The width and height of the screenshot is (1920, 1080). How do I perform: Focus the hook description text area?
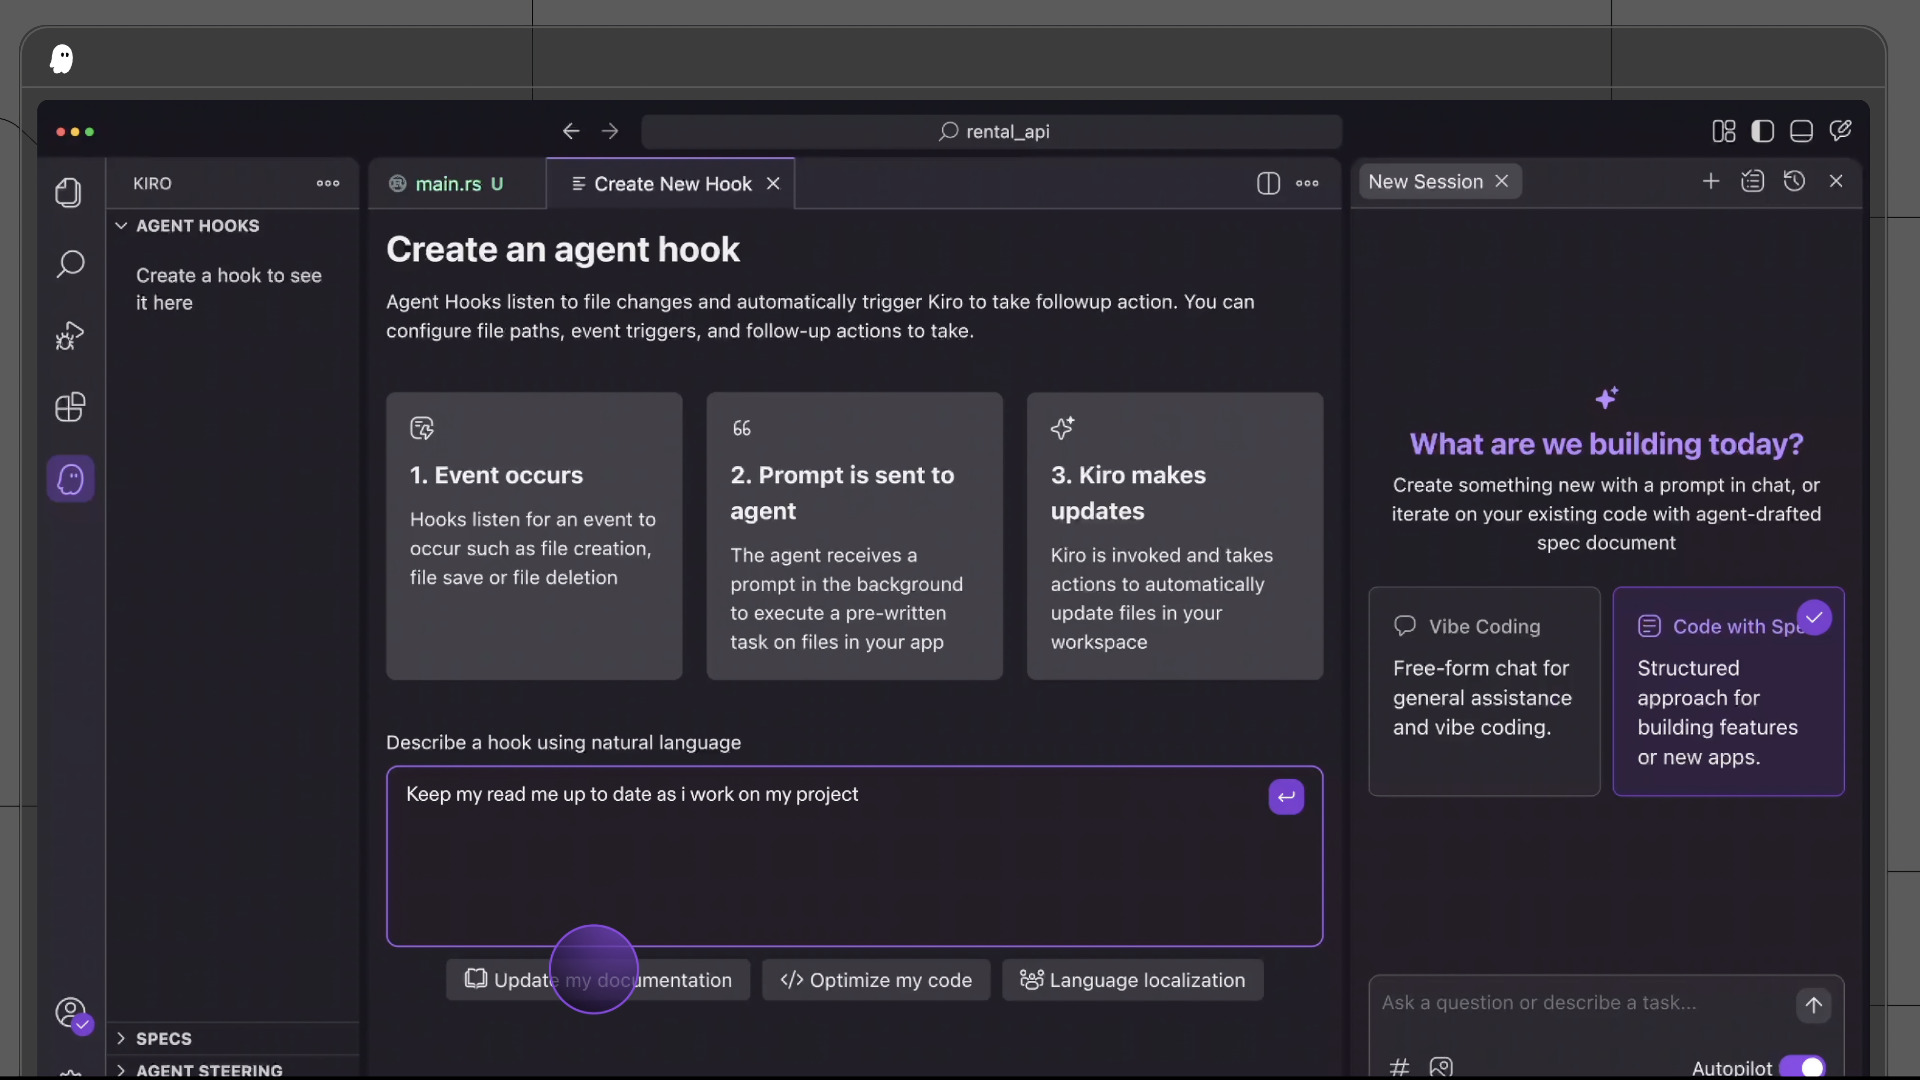pyautogui.click(x=855, y=856)
